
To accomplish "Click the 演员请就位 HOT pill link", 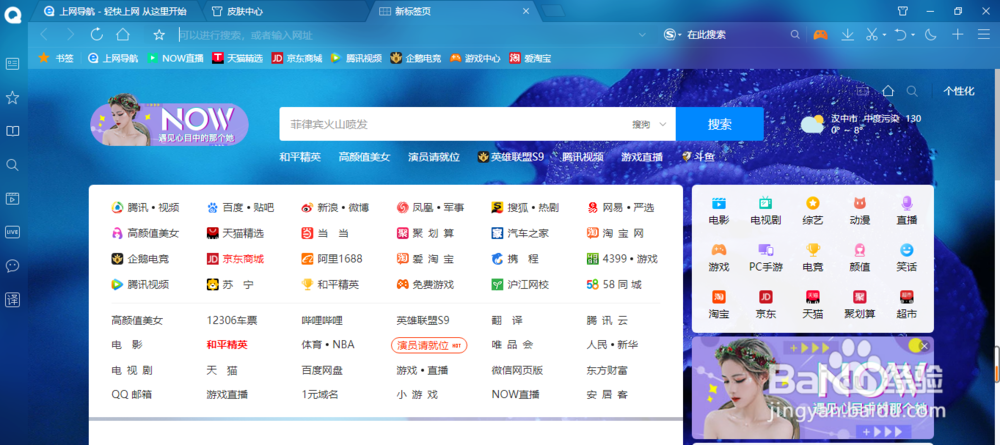I will (429, 345).
